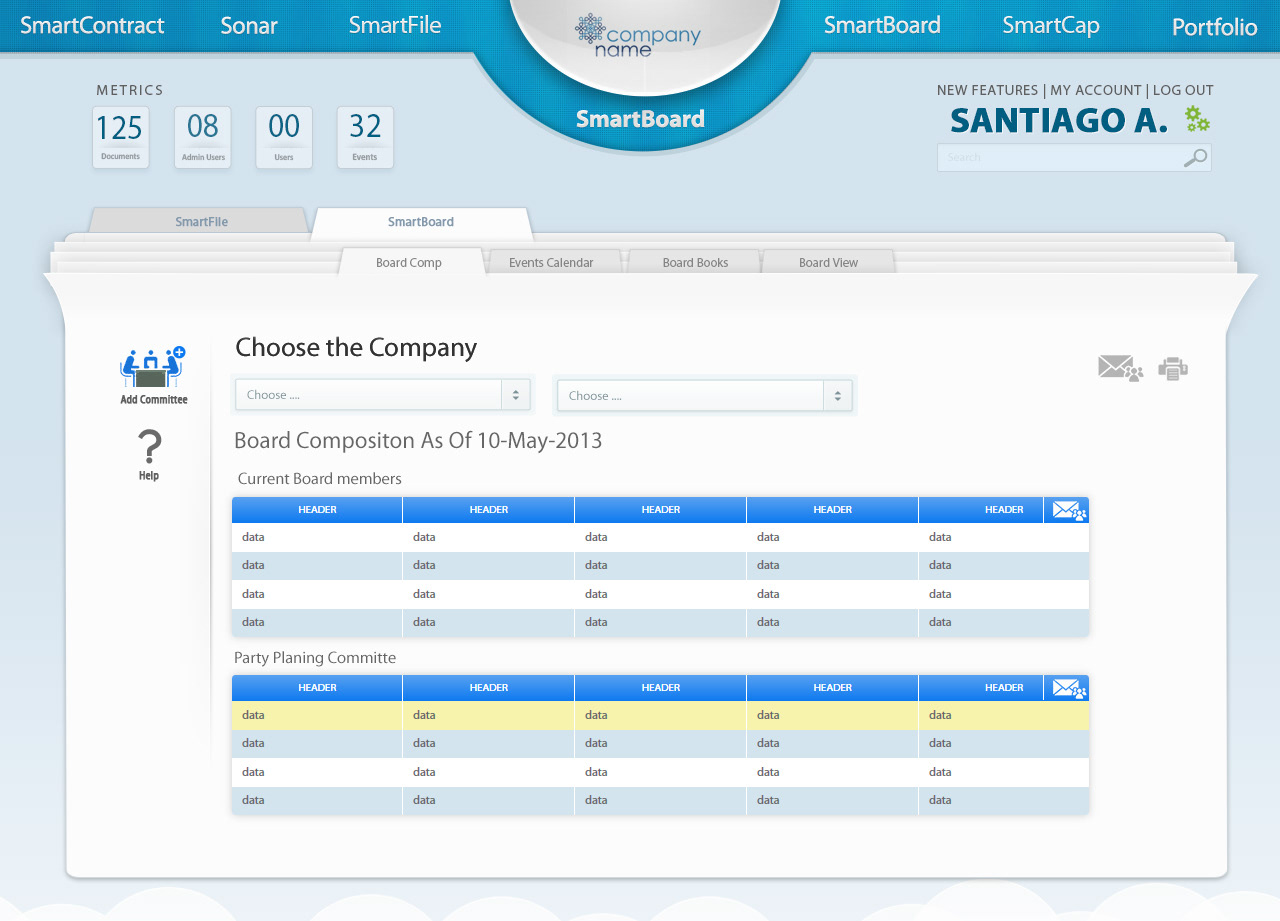This screenshot has height=921, width=1280.
Task: Click the Add Committee icon
Action: tap(153, 367)
